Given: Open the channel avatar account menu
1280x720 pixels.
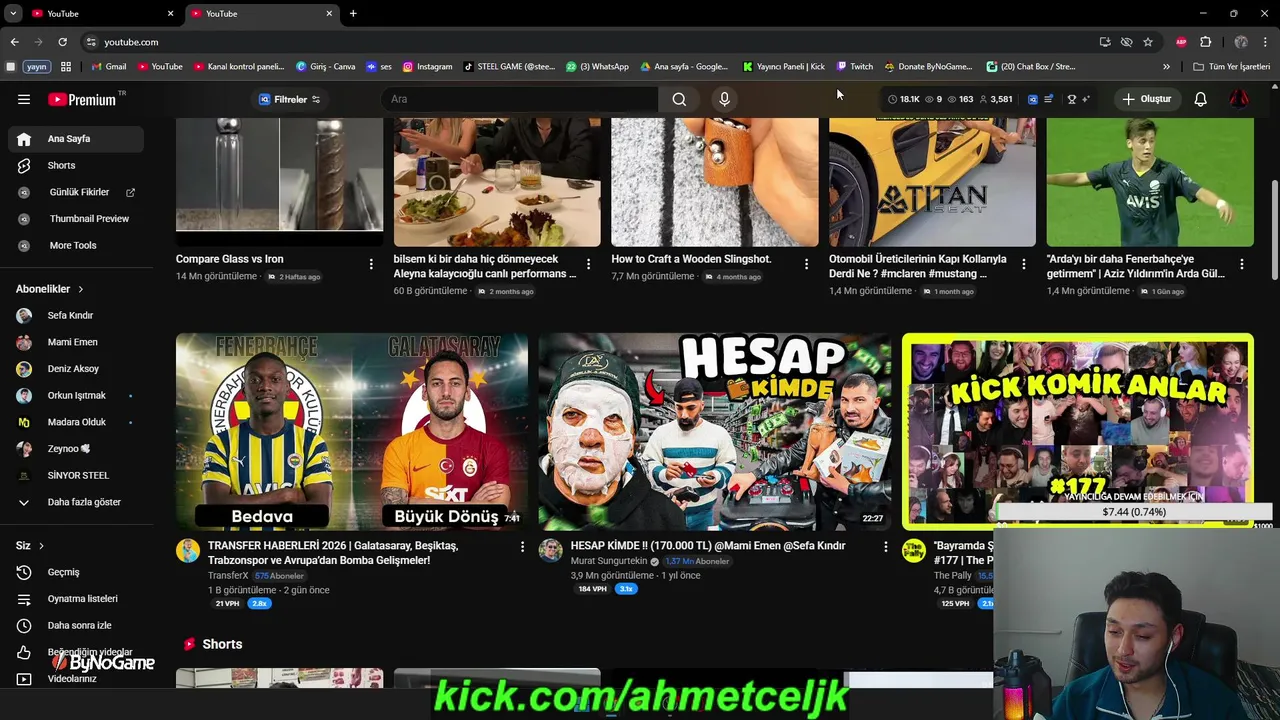Looking at the screenshot, I should tap(1239, 99).
